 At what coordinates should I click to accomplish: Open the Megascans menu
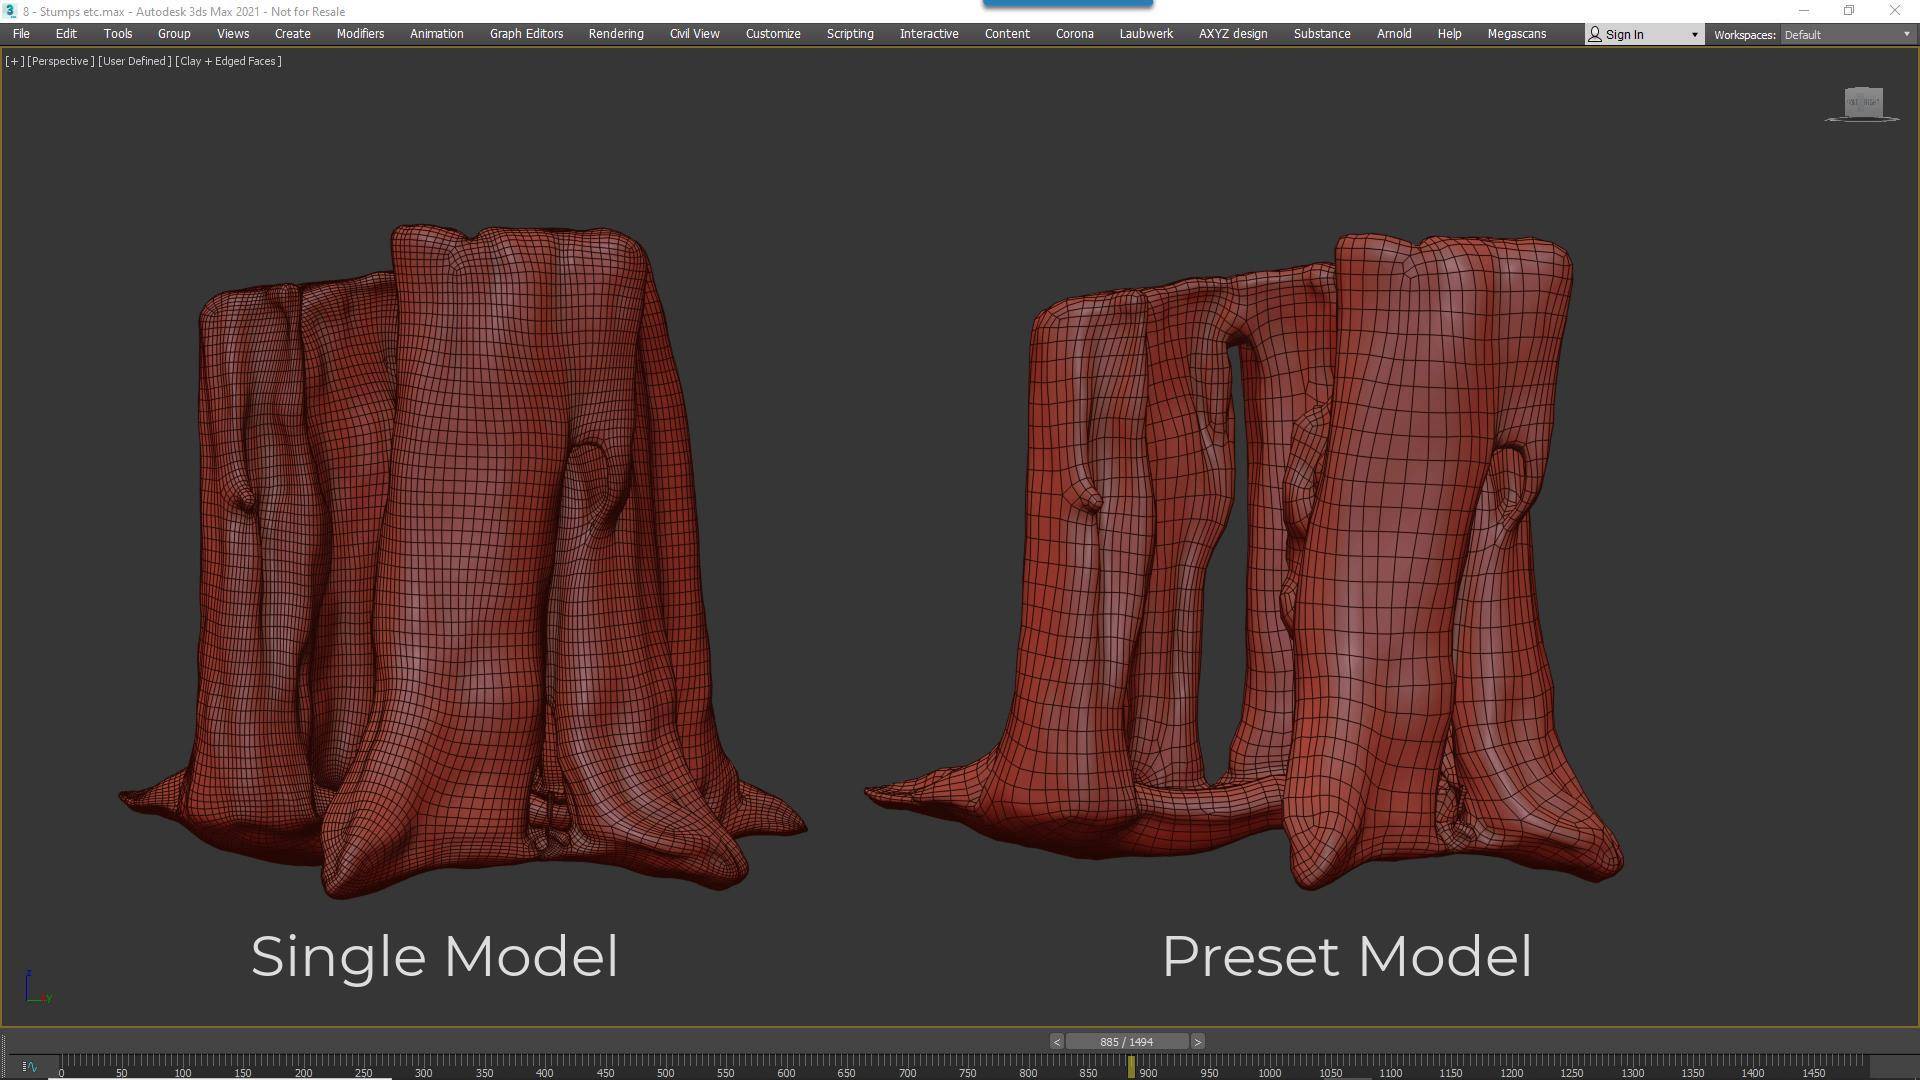pyautogui.click(x=1516, y=33)
